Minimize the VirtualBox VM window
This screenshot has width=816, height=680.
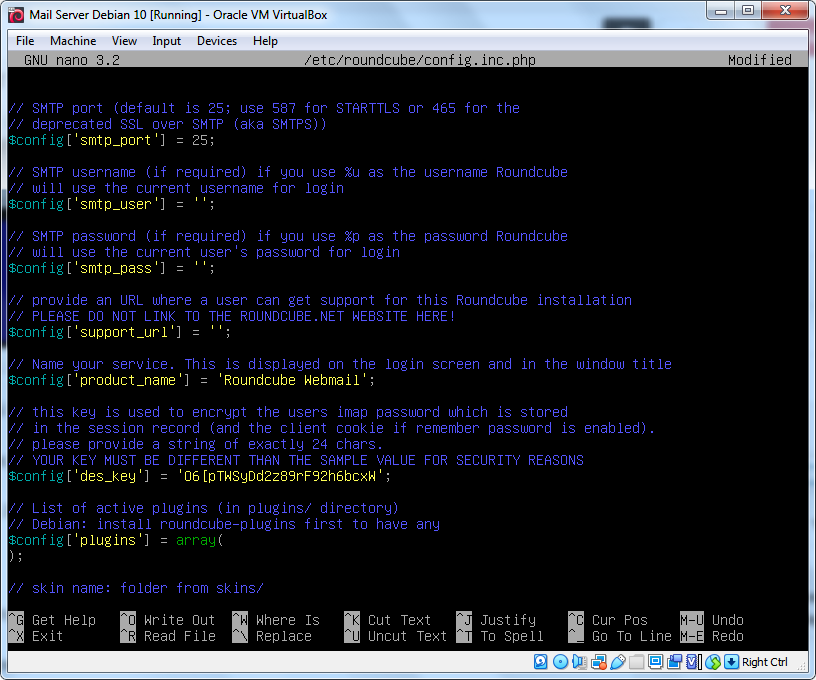click(721, 11)
